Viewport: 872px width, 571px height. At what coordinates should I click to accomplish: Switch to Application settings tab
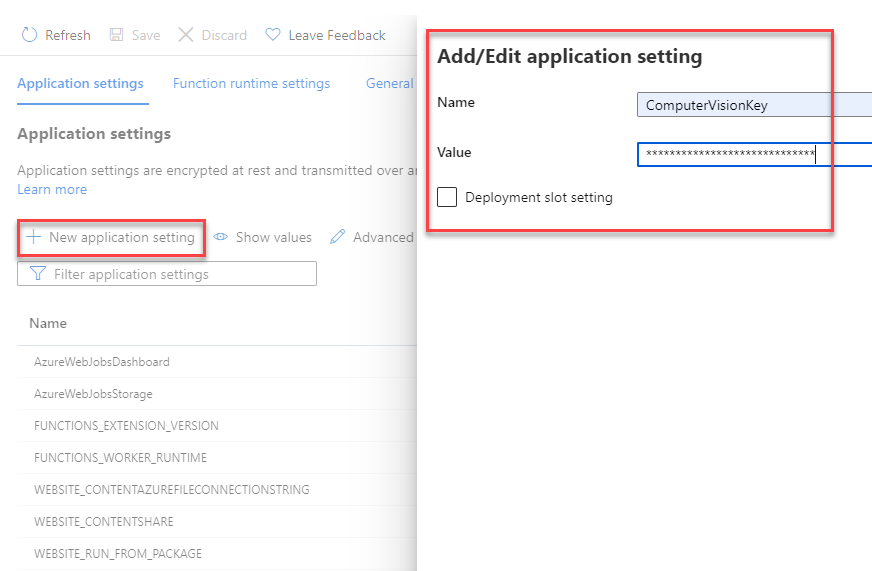coord(80,83)
